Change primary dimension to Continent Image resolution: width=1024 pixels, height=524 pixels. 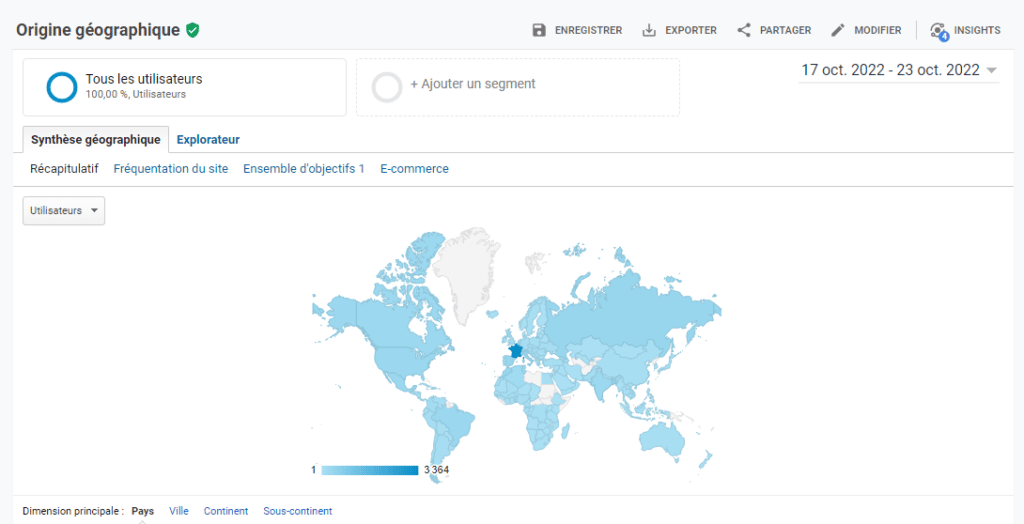click(226, 511)
